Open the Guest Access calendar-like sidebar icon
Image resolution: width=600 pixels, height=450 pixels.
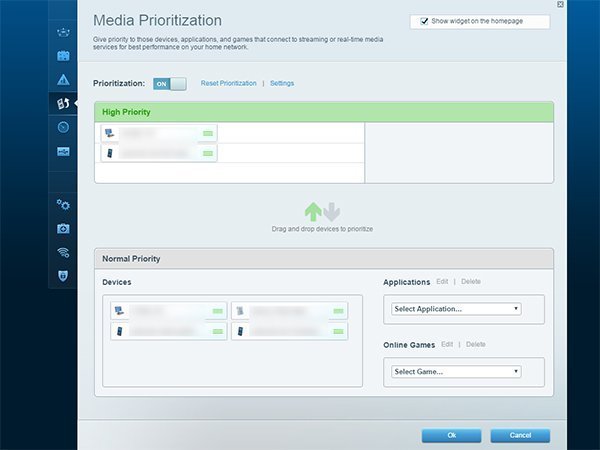pyautogui.click(x=63, y=56)
